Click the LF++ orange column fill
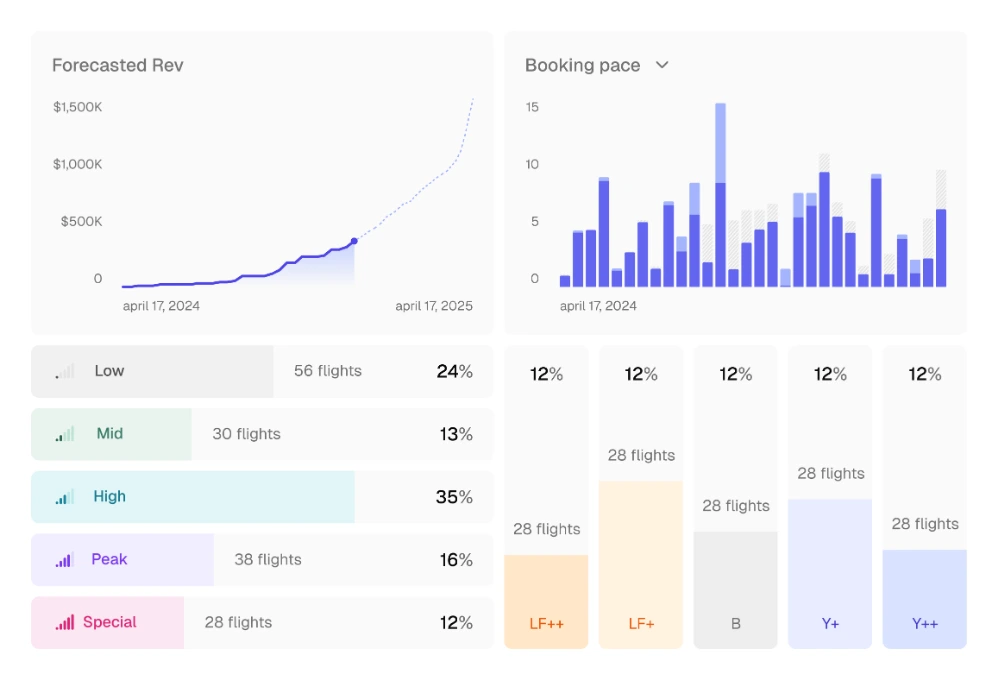Image resolution: width=998 pixels, height=680 pixels. pos(546,602)
